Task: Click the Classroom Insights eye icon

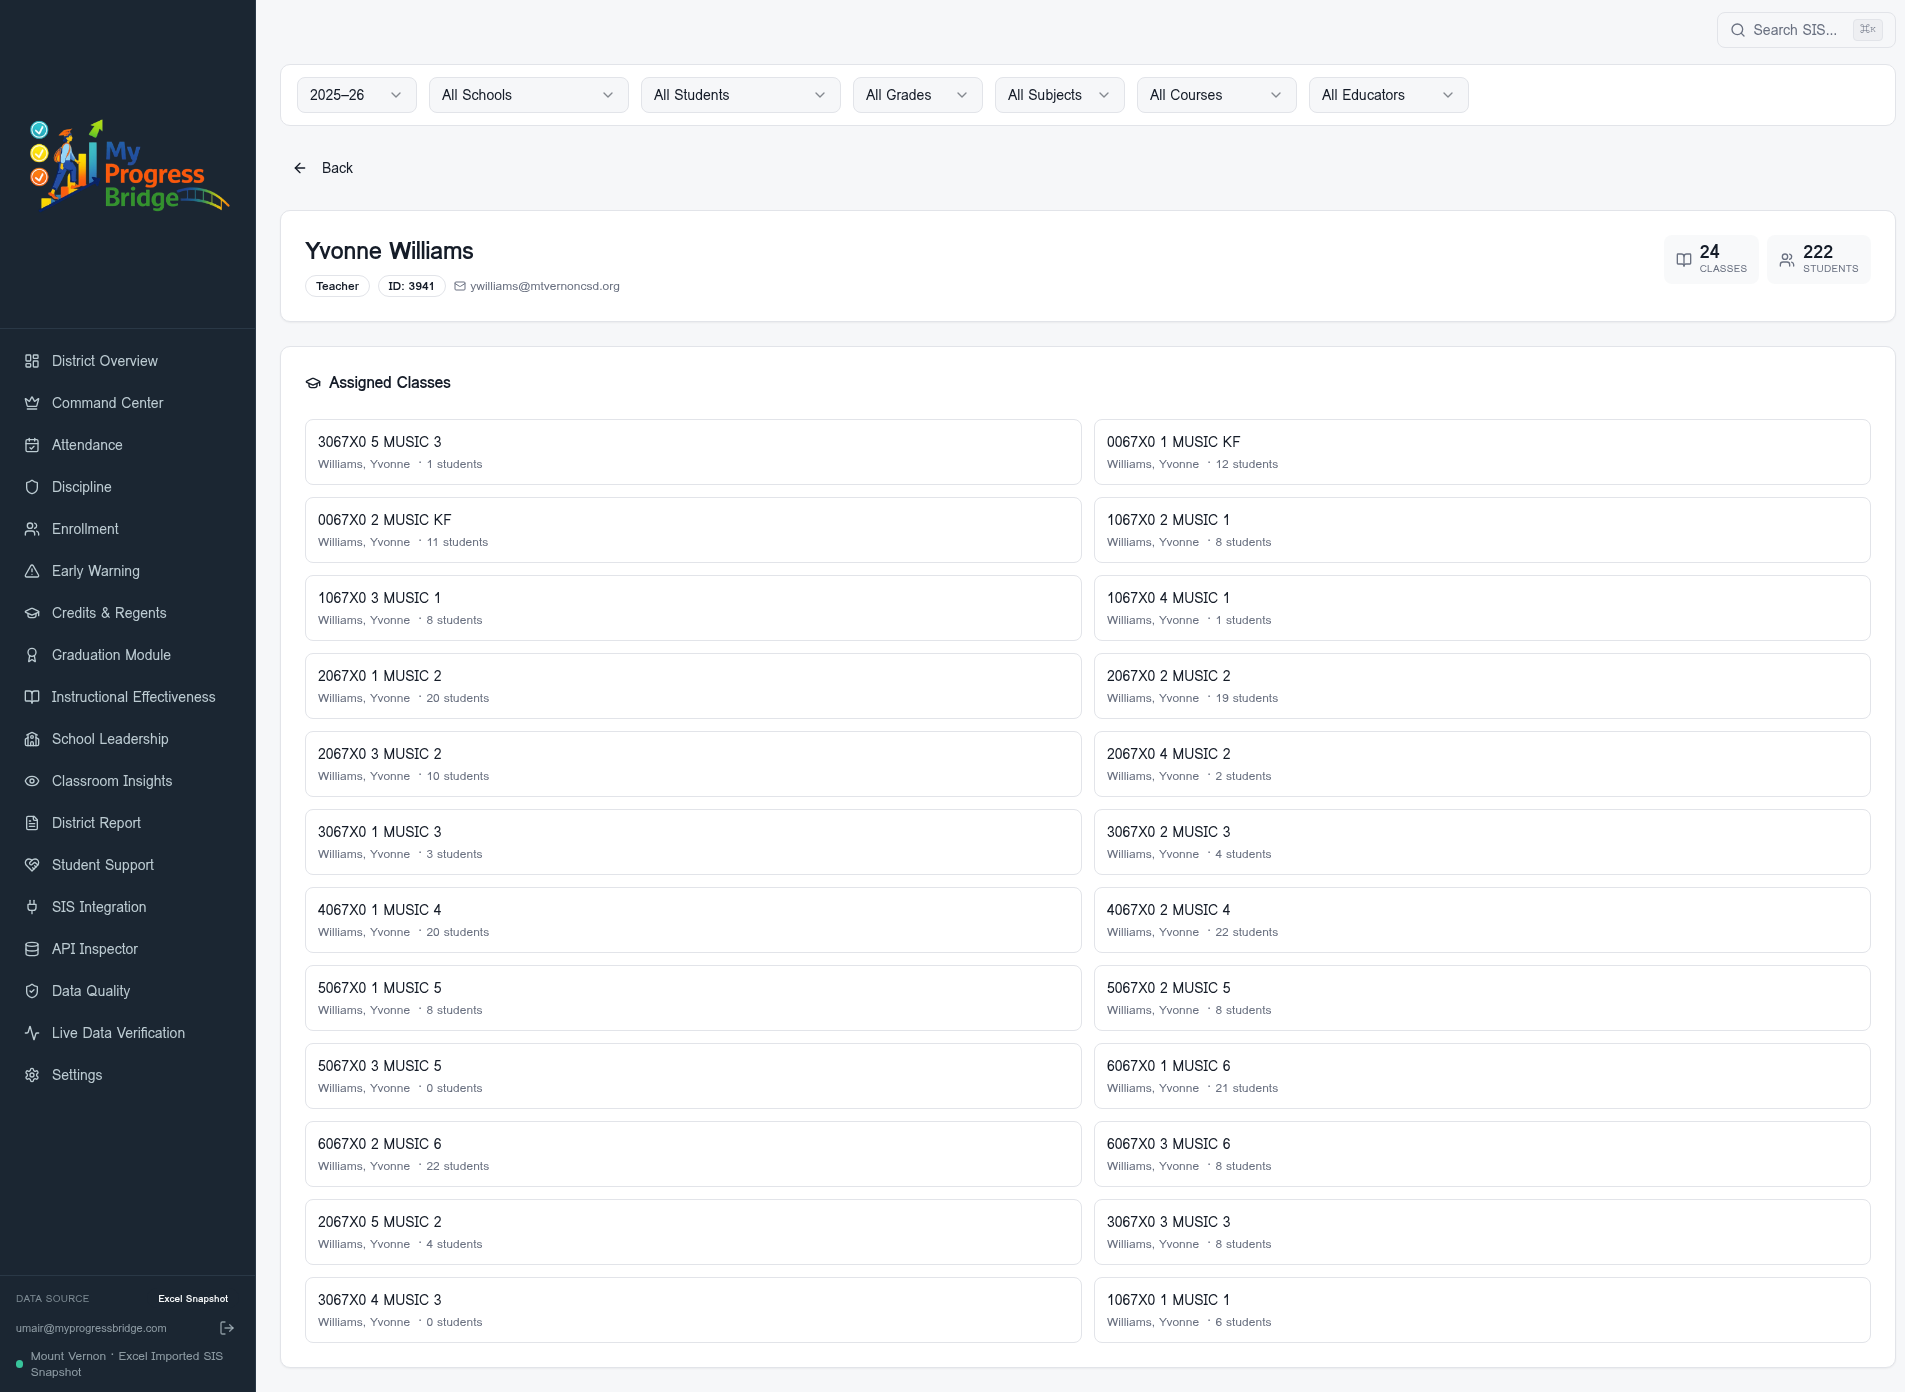Action: pyautogui.click(x=32, y=781)
